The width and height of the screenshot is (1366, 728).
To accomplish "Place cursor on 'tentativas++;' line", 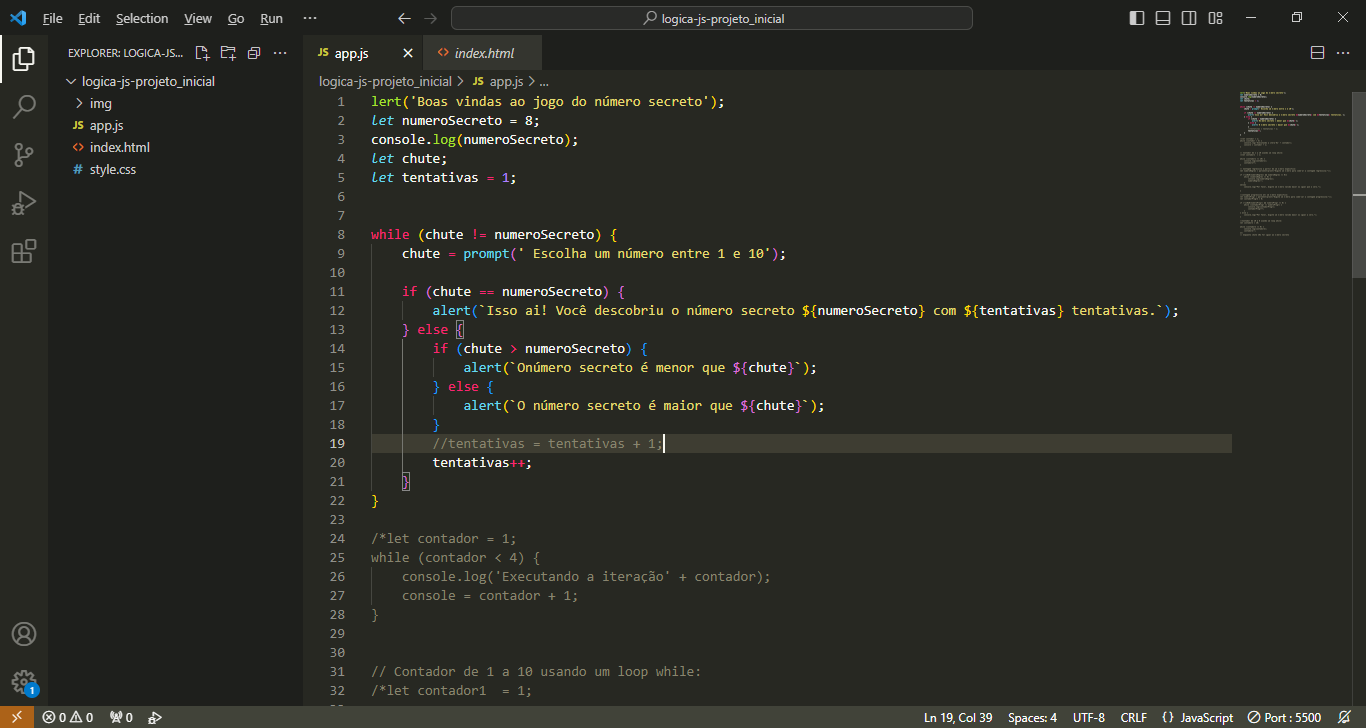I will coord(482,463).
